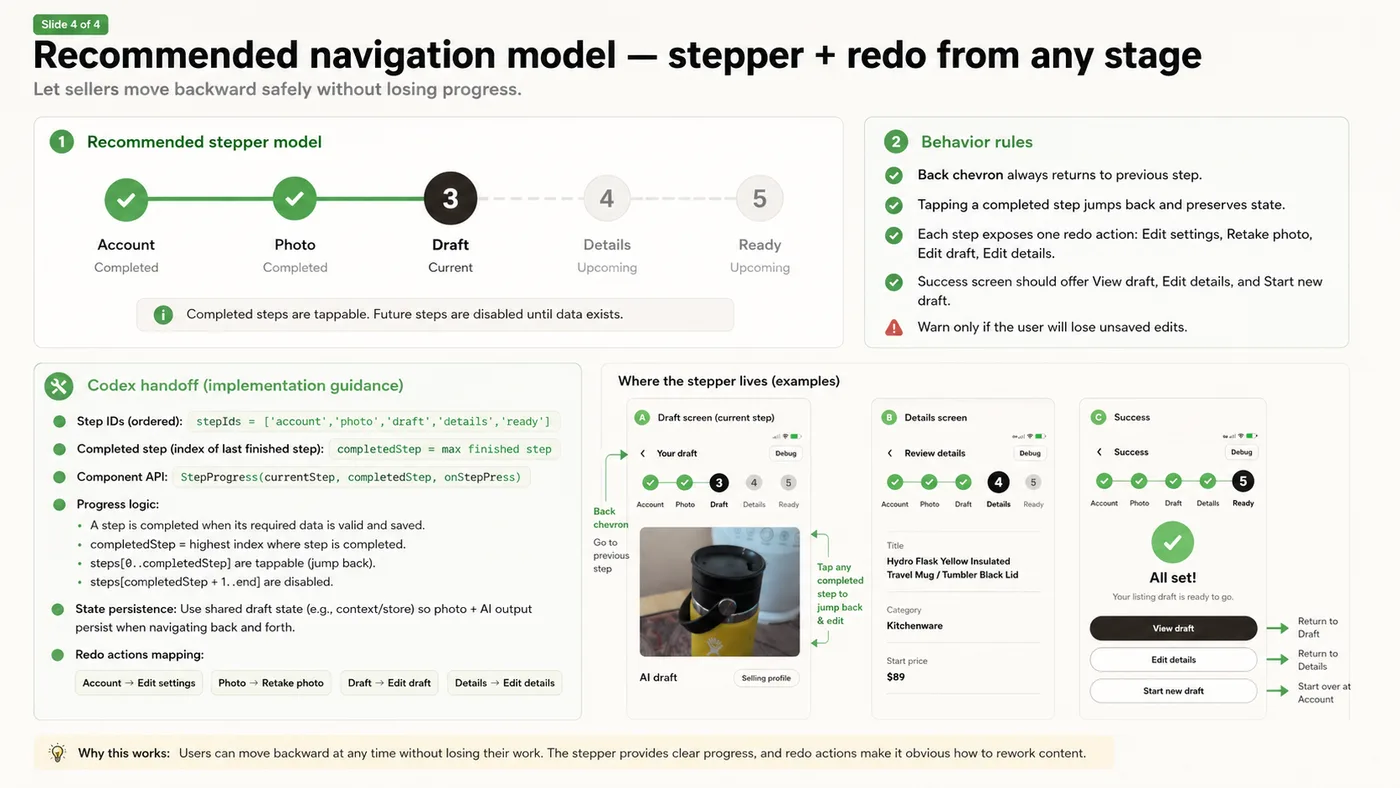Screen dimensions: 1400x788
Task: Click the wrench icon beside Codex handoff
Action: (x=59, y=386)
